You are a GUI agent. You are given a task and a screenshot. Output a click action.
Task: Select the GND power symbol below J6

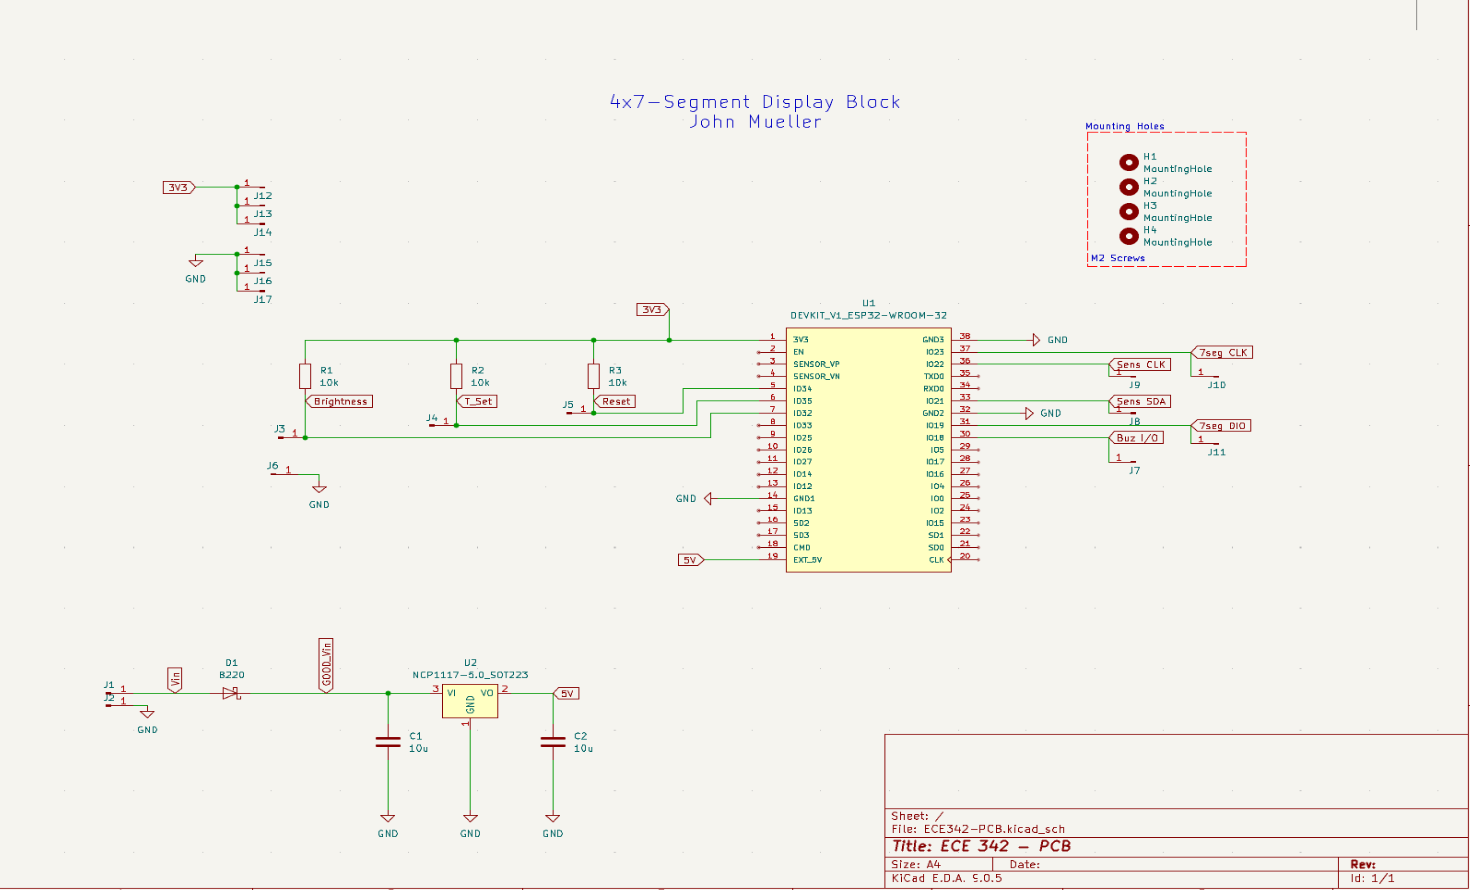pos(319,489)
